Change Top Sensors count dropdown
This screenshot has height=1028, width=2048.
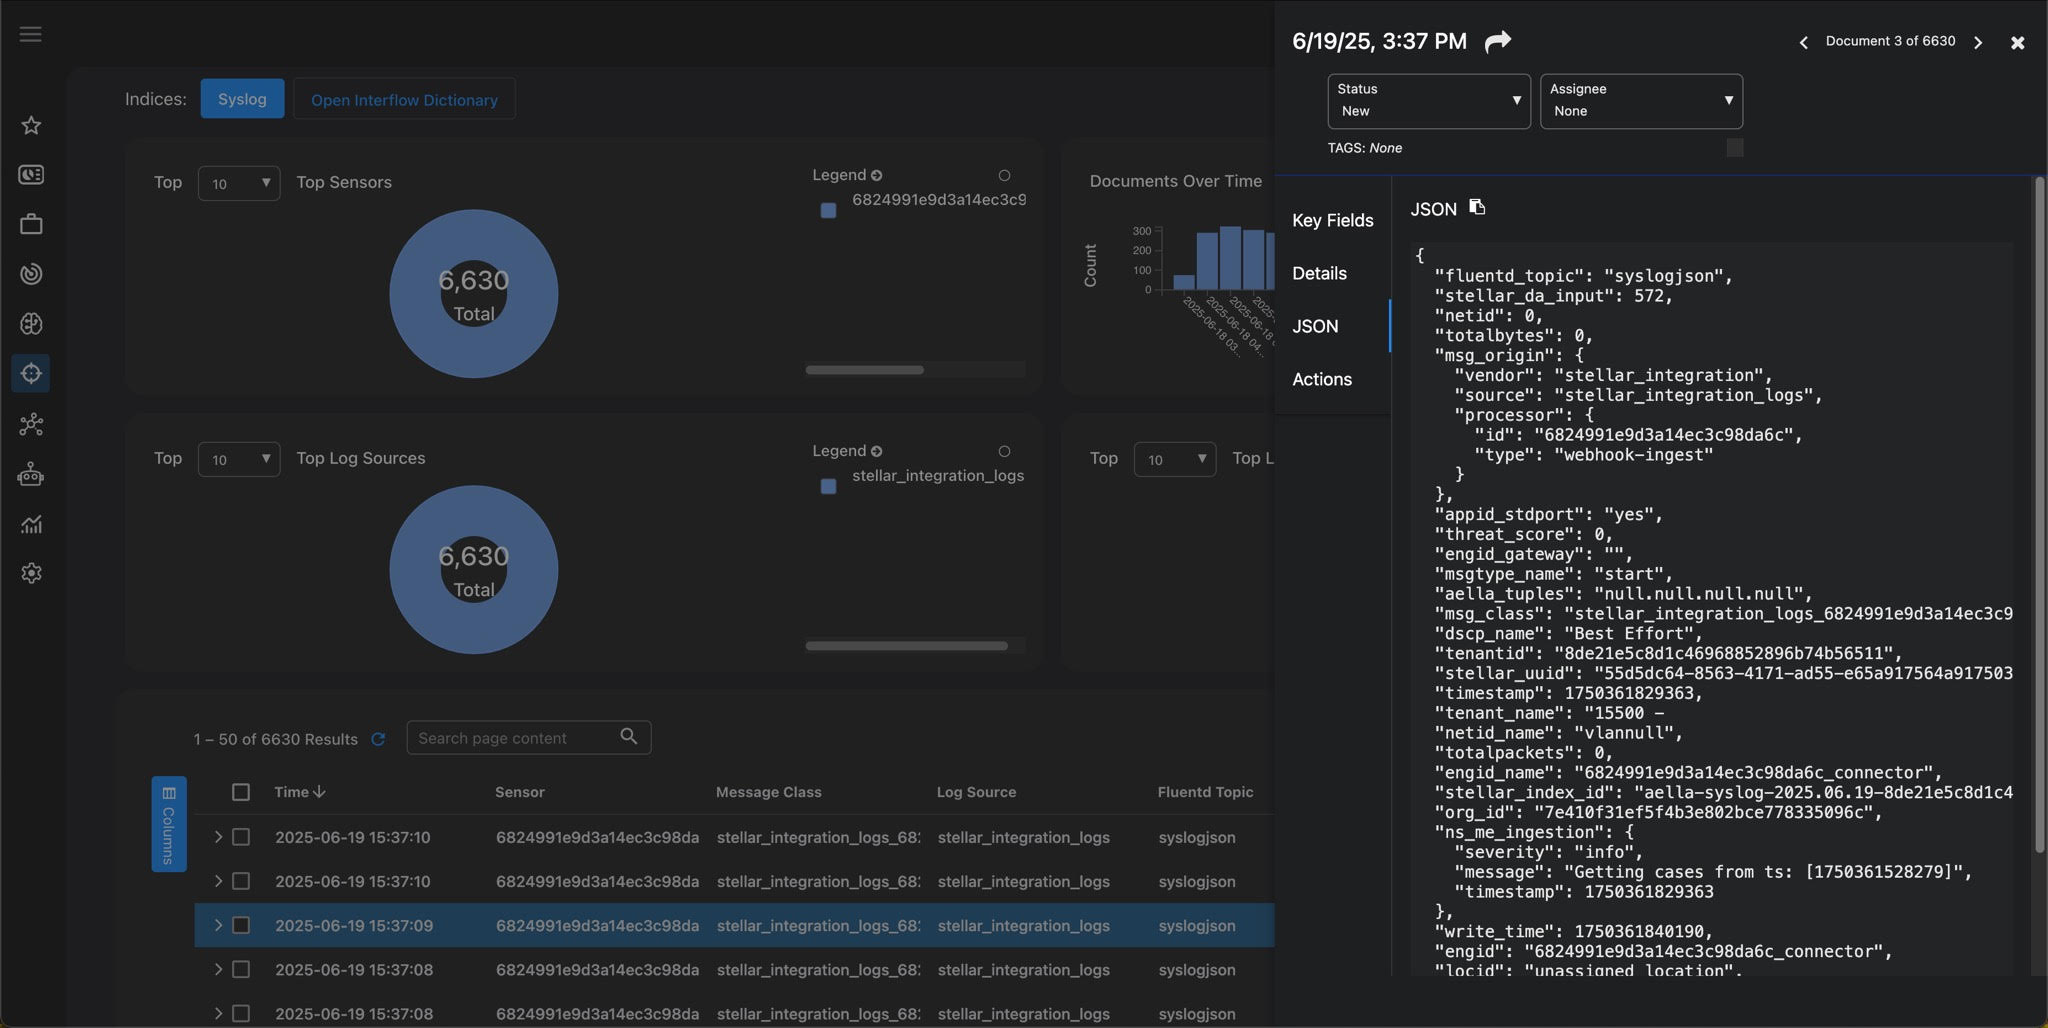coord(239,183)
